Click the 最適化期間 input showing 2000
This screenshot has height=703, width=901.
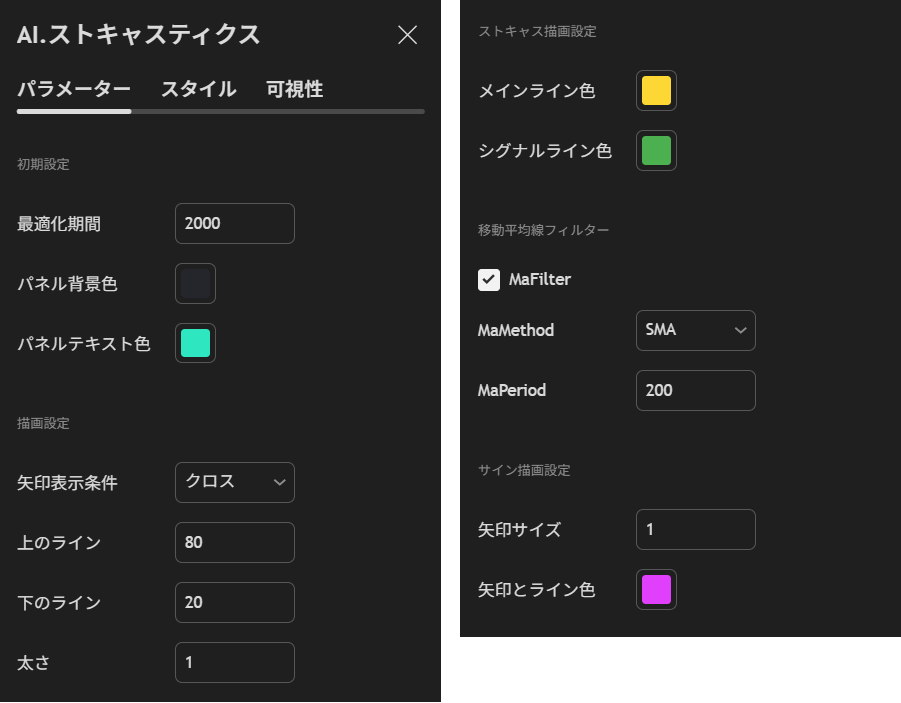[234, 223]
